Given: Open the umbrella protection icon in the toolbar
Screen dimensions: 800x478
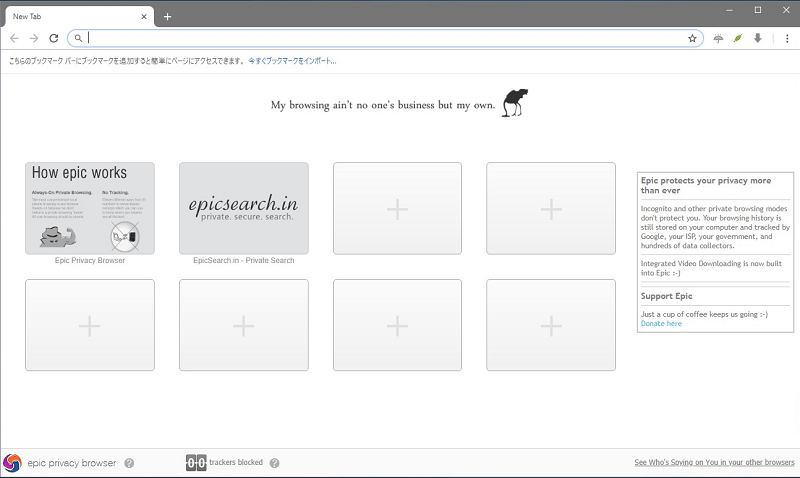Looking at the screenshot, I should pos(718,38).
